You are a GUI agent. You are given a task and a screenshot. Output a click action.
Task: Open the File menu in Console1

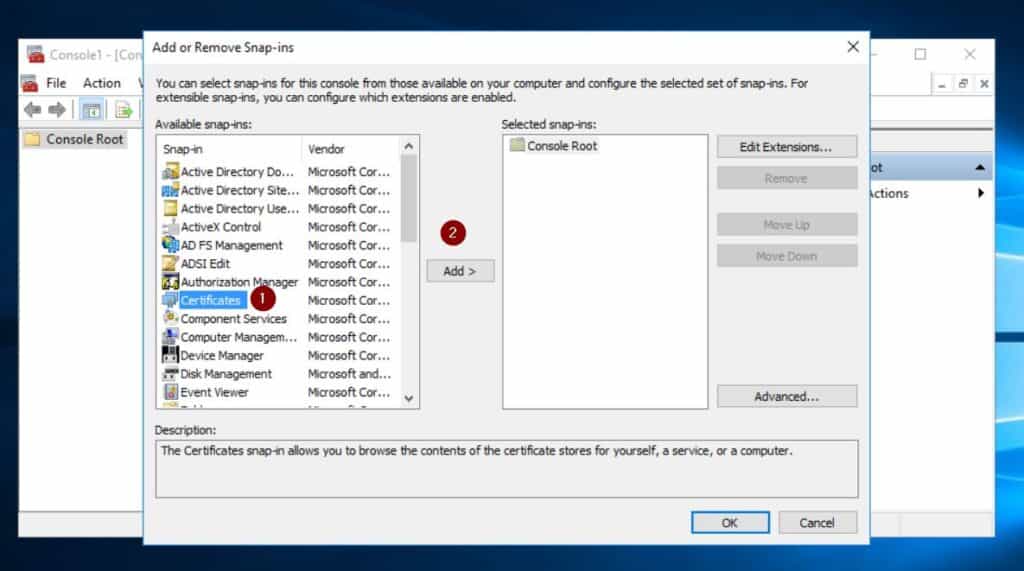pyautogui.click(x=56, y=83)
